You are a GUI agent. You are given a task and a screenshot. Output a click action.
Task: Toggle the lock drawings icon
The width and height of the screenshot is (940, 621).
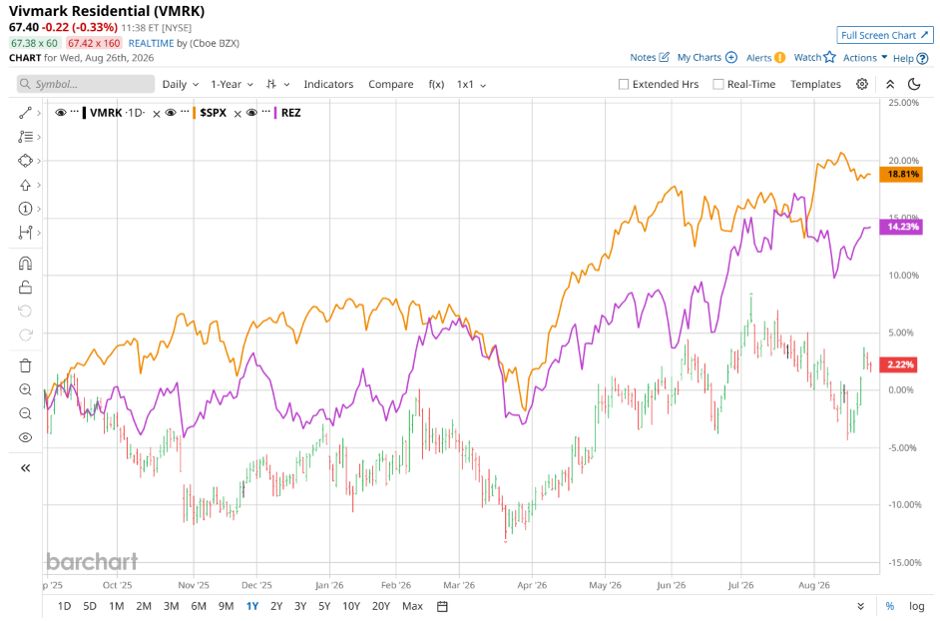pyautogui.click(x=25, y=287)
